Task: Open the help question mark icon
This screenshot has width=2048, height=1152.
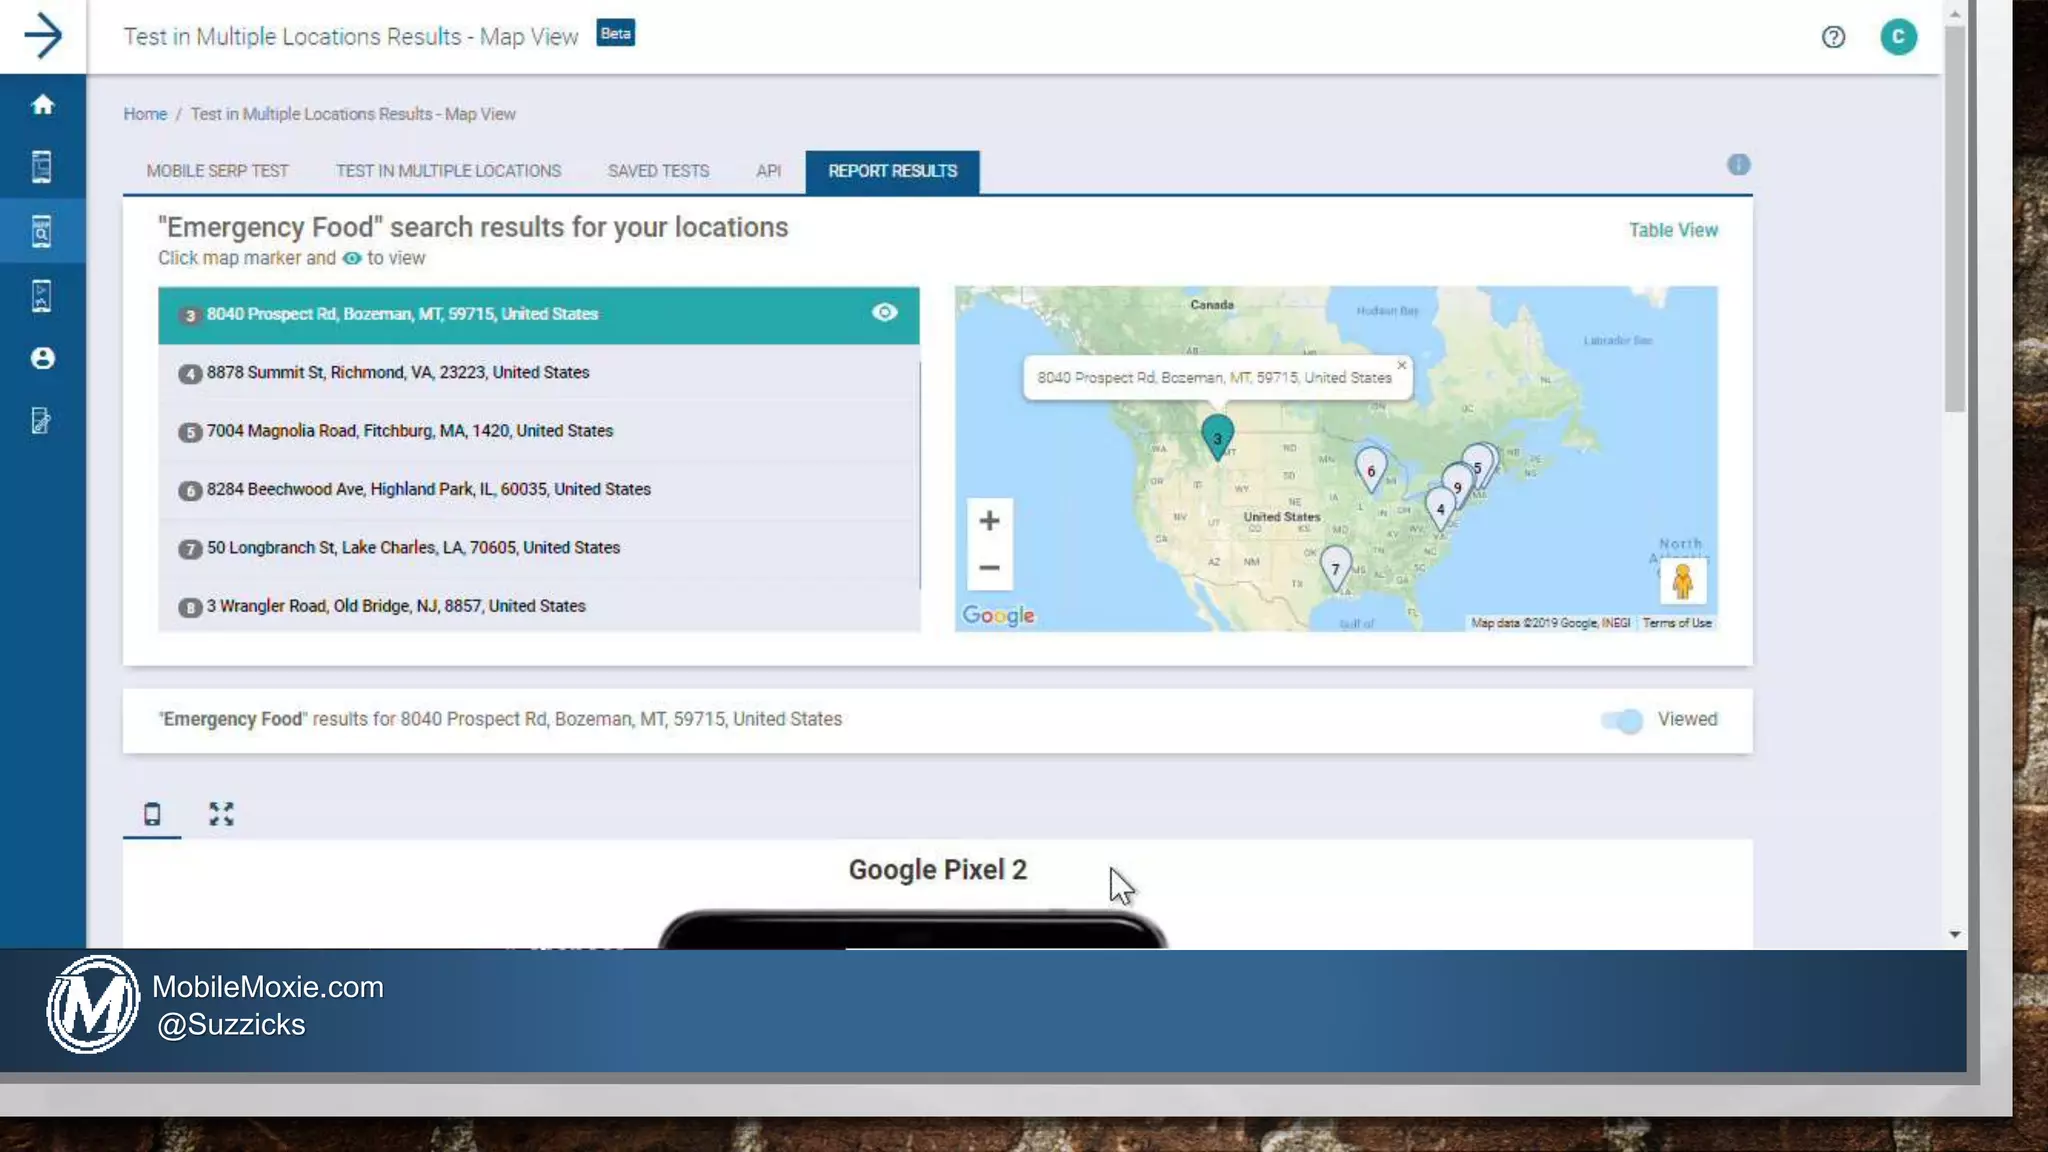Action: tap(1832, 37)
